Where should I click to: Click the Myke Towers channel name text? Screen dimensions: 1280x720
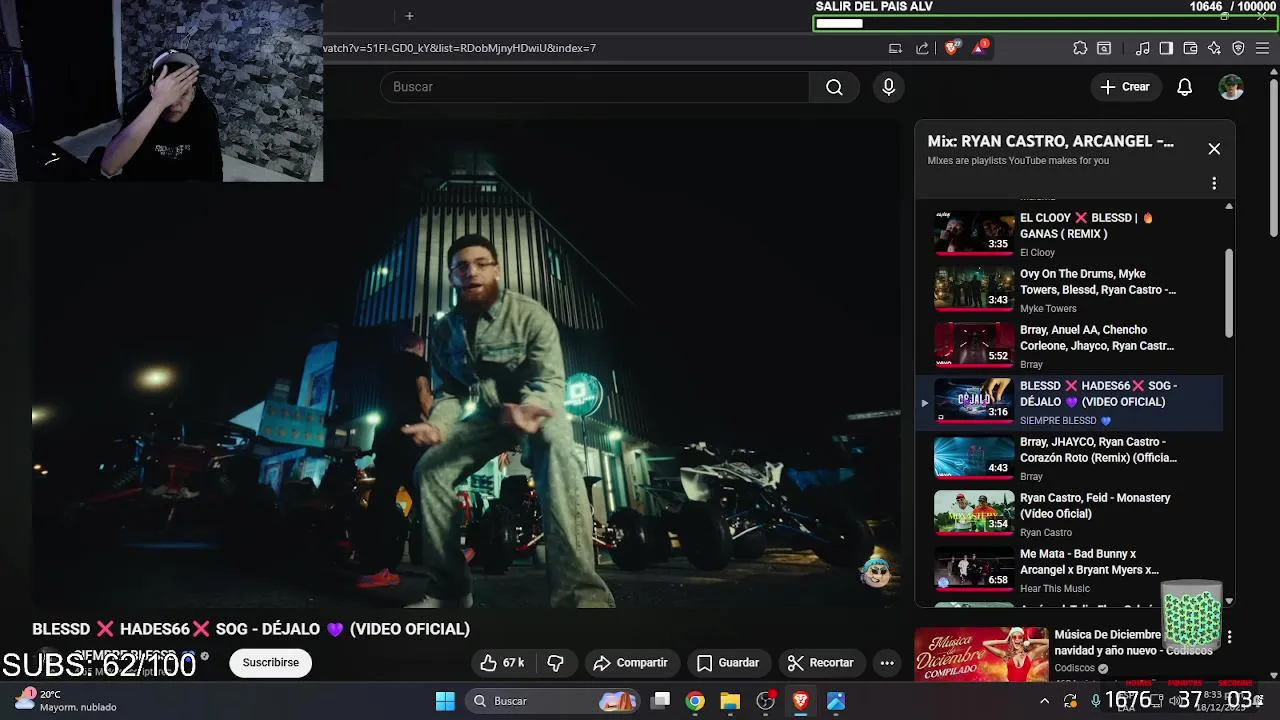1048,309
